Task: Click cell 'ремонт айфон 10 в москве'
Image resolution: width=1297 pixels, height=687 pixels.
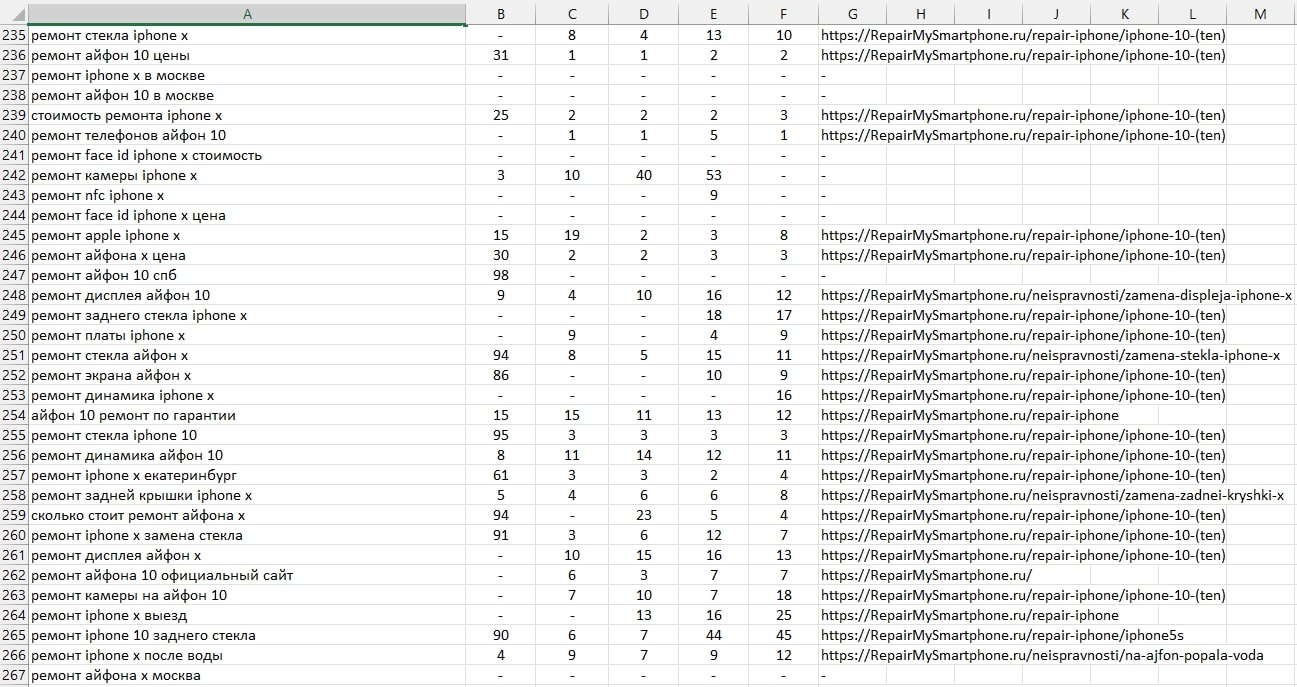Action: tap(247, 95)
